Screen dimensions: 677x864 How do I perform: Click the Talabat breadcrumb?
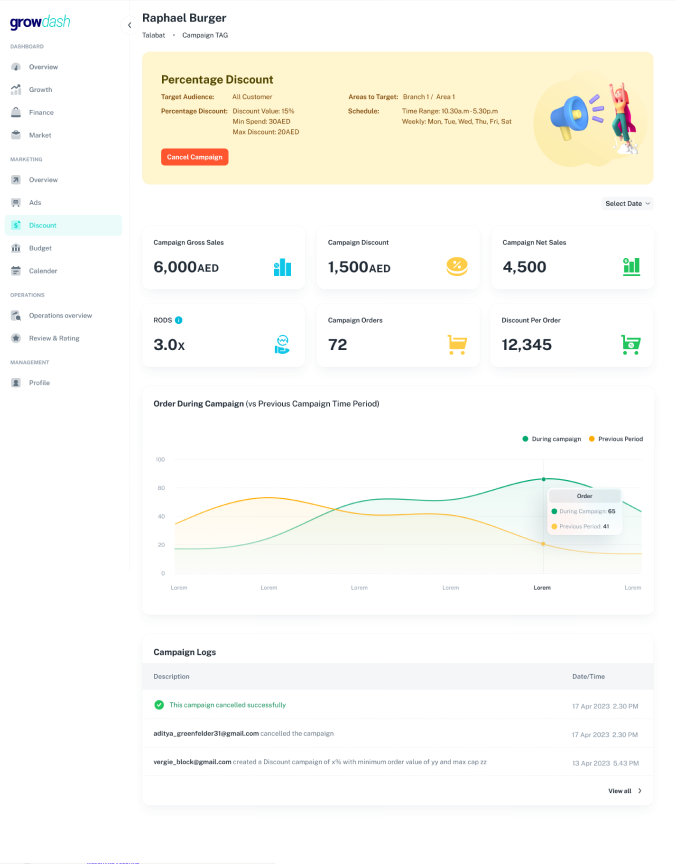pyautogui.click(x=154, y=35)
